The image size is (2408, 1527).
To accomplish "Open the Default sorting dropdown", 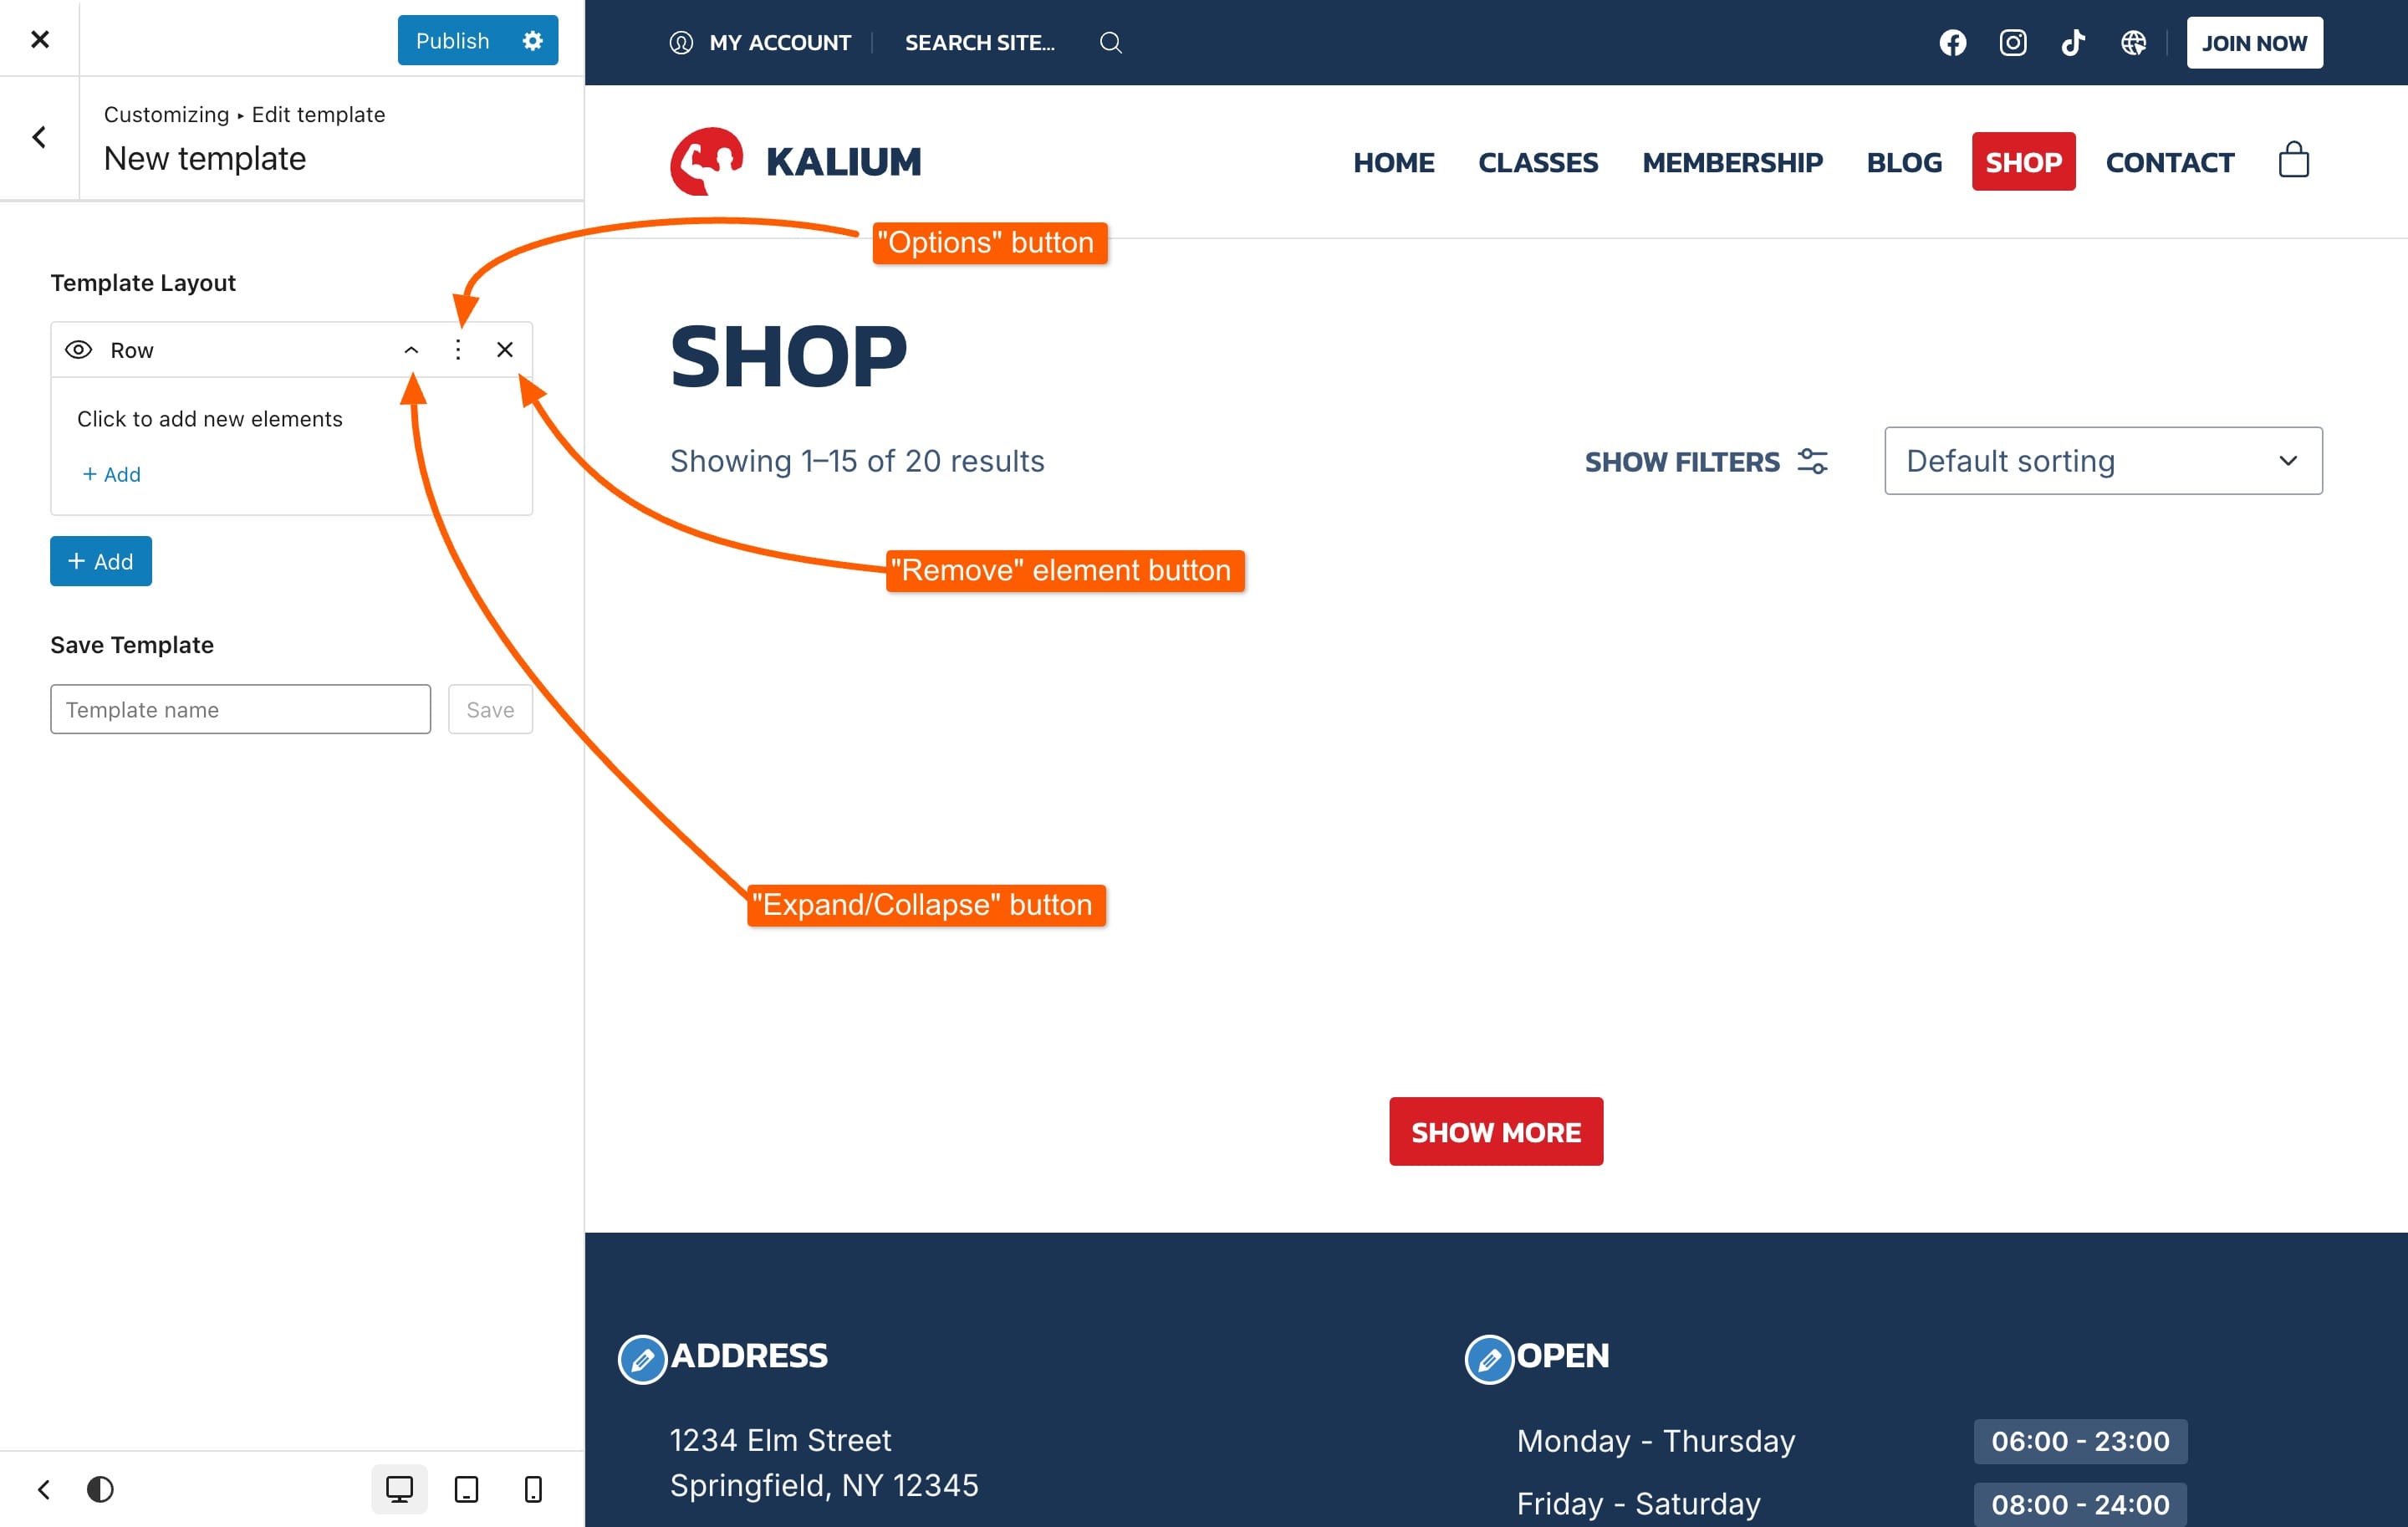I will point(2103,461).
